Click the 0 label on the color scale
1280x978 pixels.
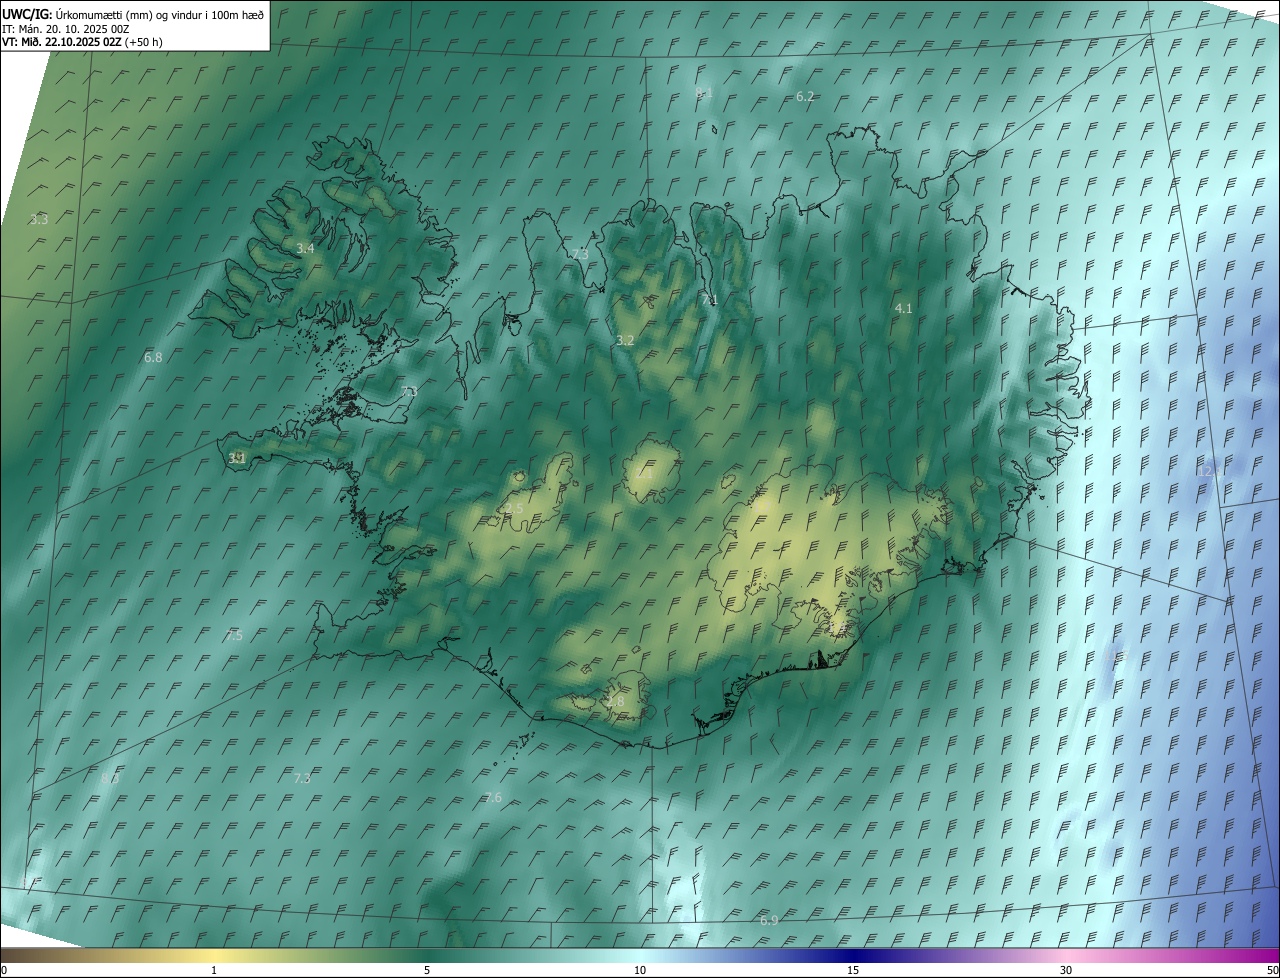4,970
